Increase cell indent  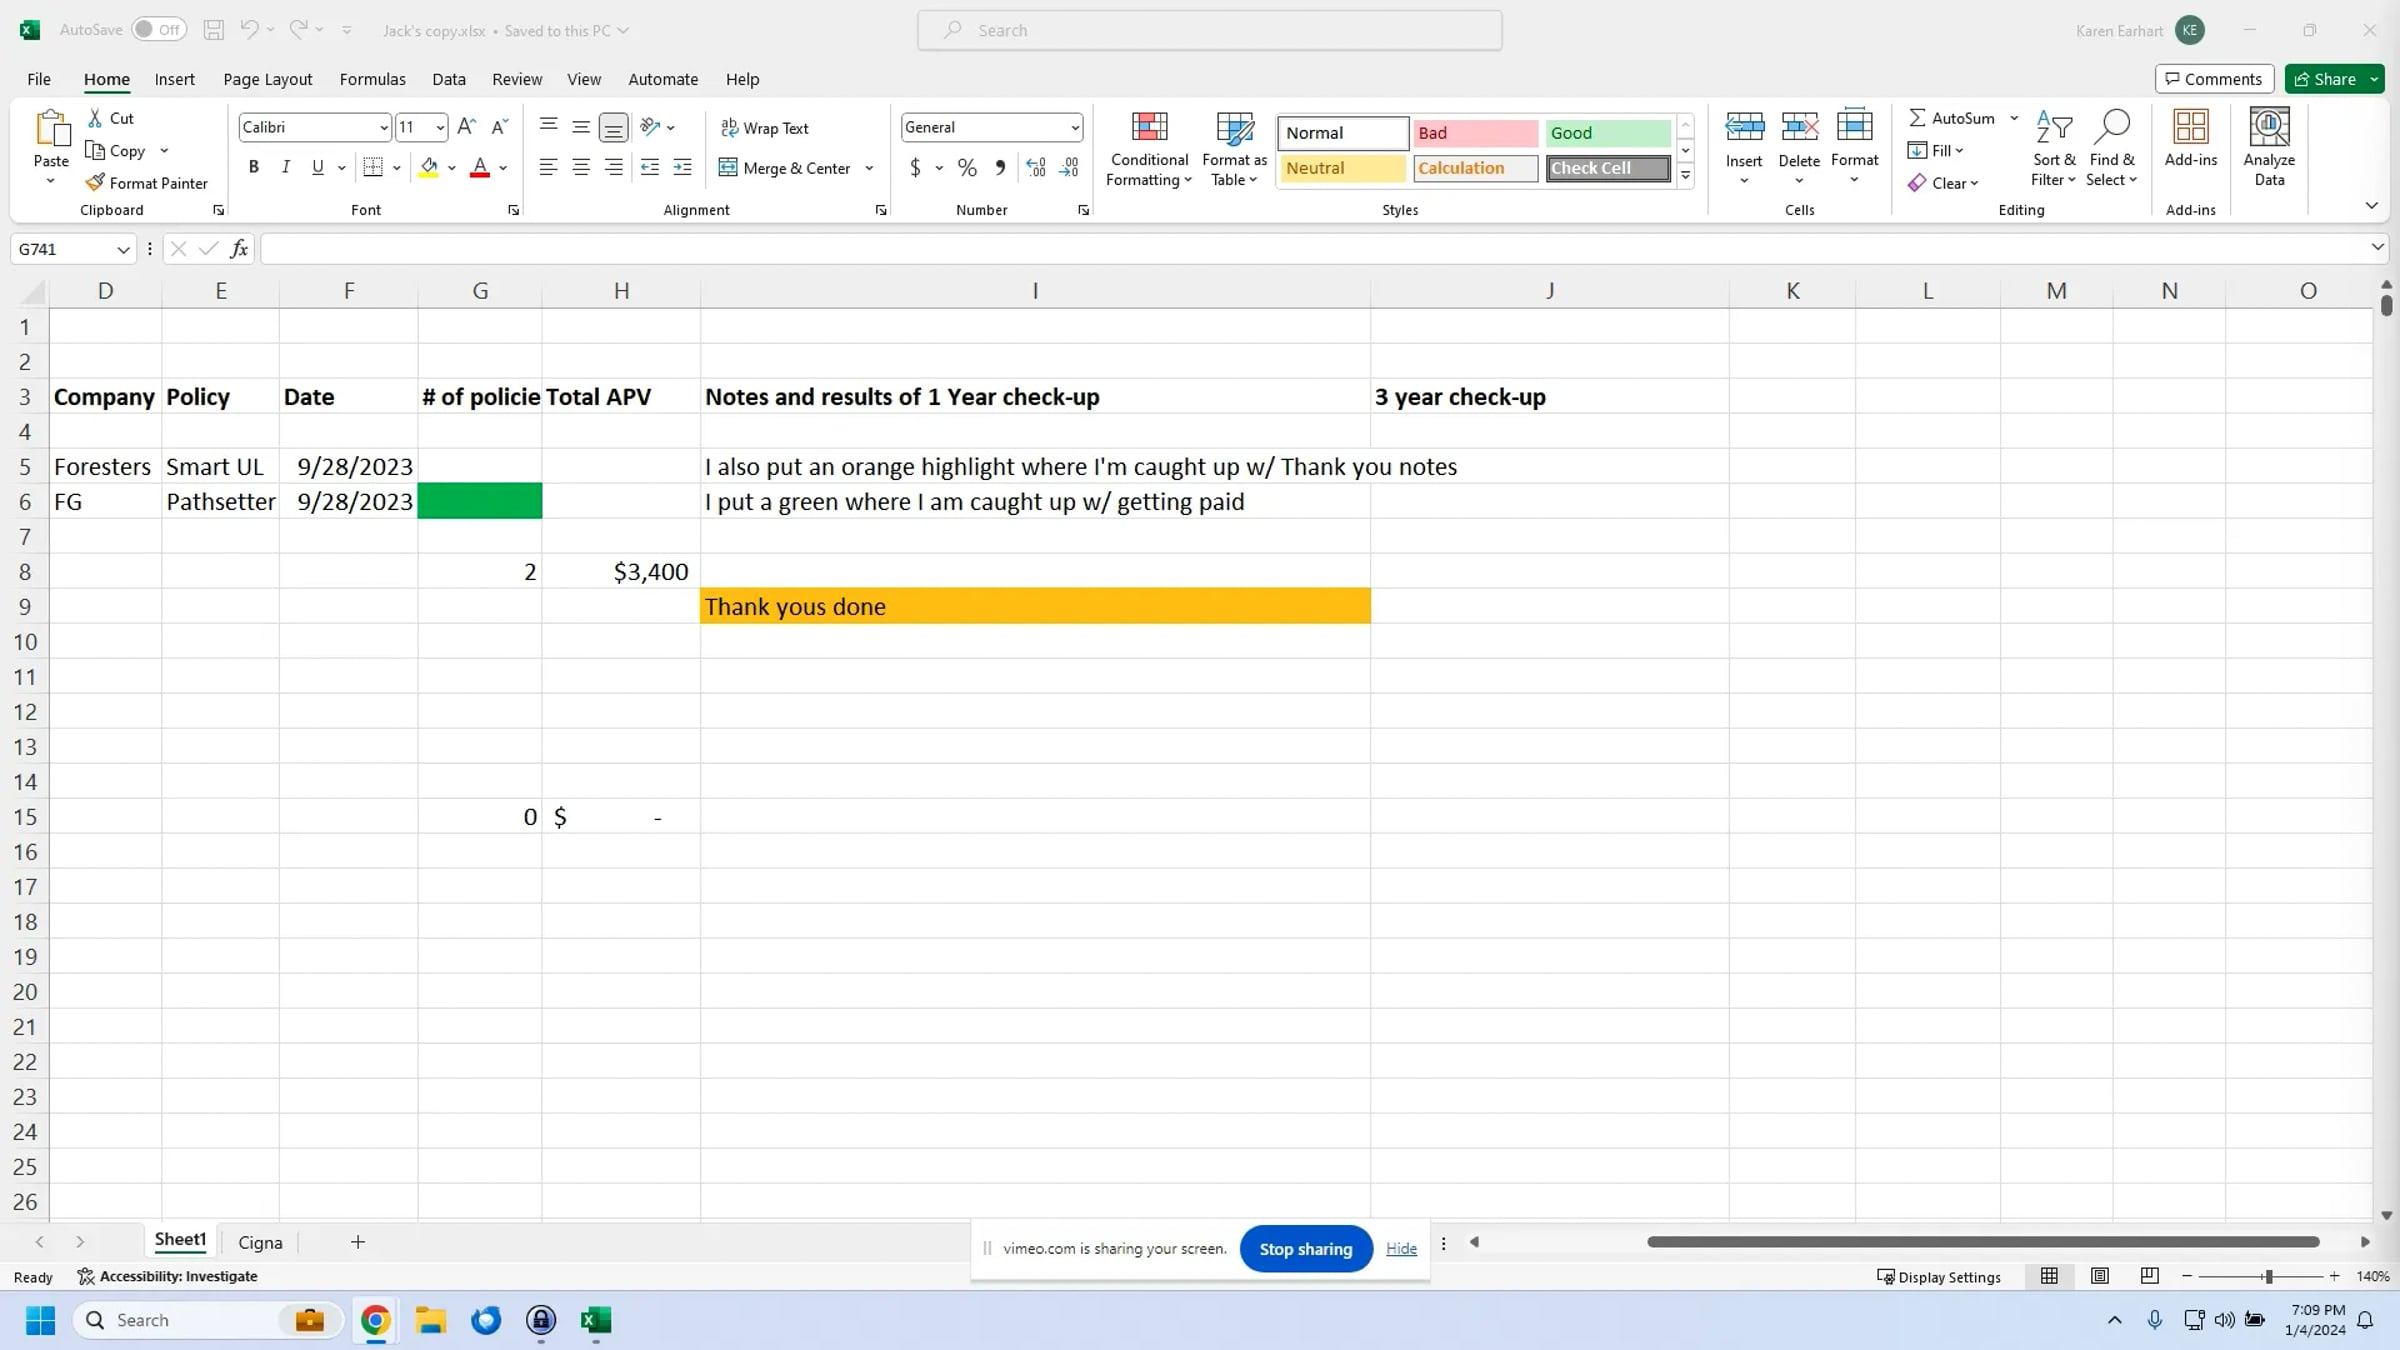click(683, 168)
